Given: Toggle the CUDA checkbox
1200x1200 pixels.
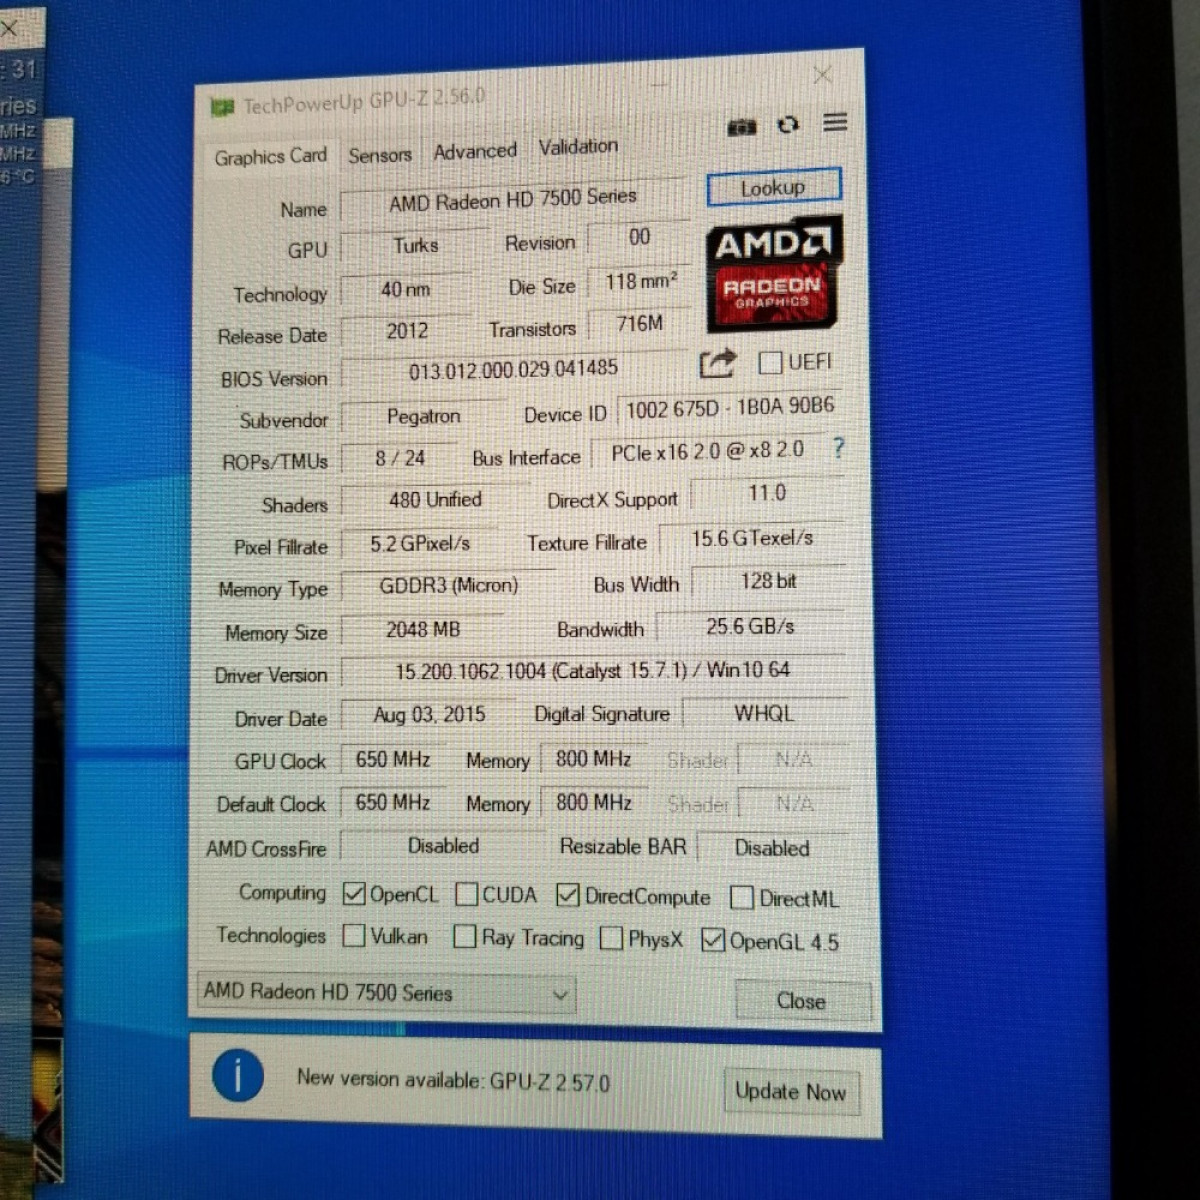Looking at the screenshot, I should click(466, 894).
